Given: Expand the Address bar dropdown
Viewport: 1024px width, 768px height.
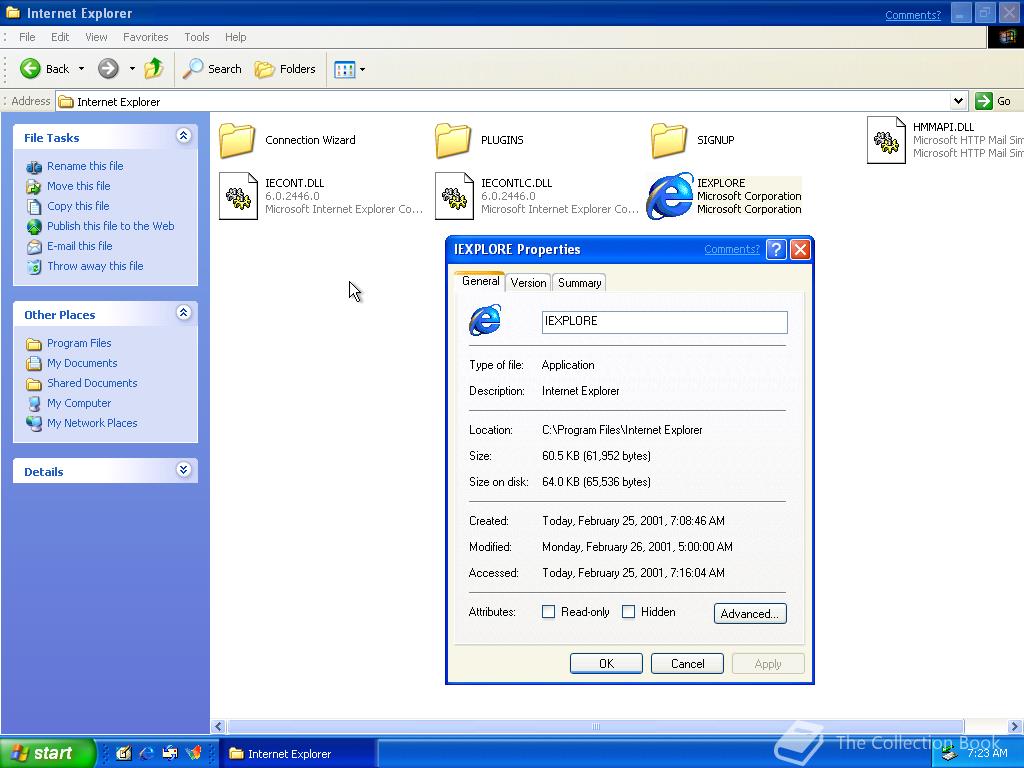Looking at the screenshot, I should [x=958, y=101].
